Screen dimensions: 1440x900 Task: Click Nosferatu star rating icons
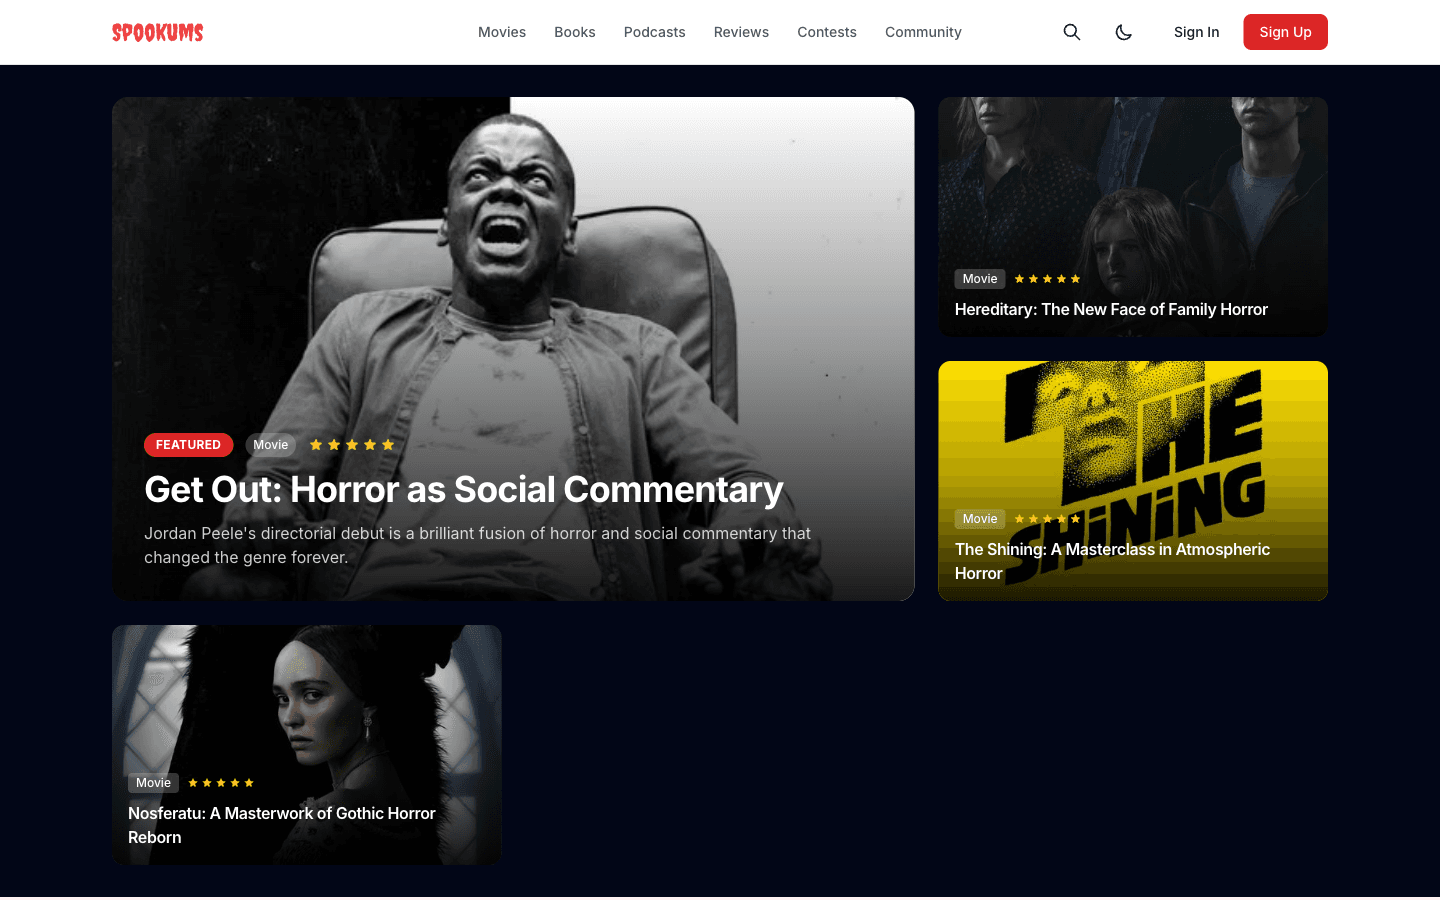click(x=221, y=783)
